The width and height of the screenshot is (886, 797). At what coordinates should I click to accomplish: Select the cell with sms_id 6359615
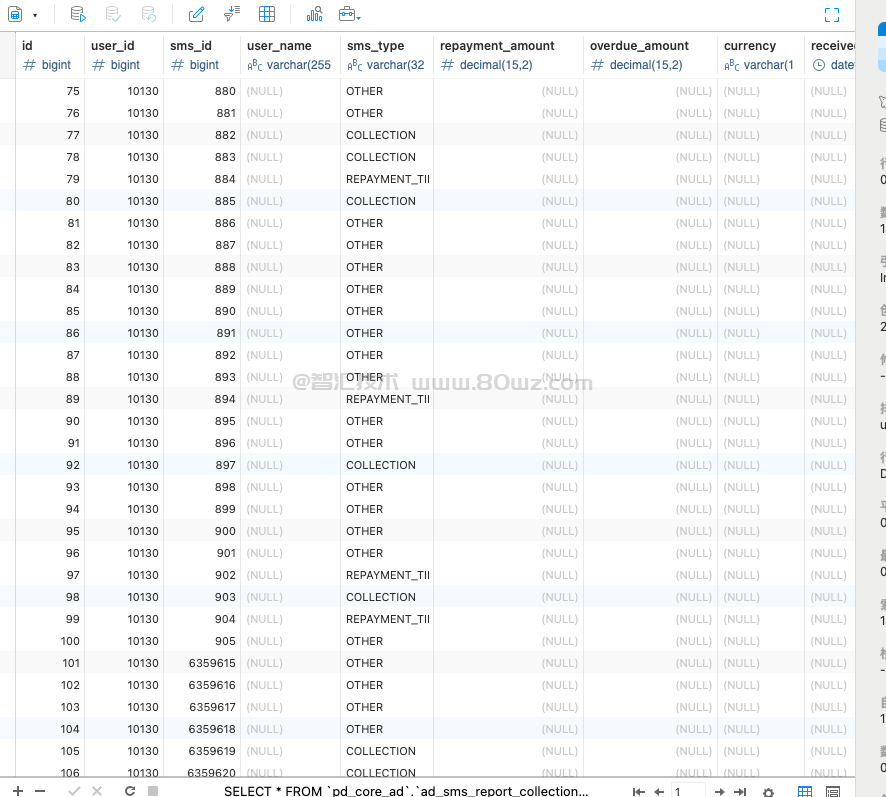click(x=202, y=663)
